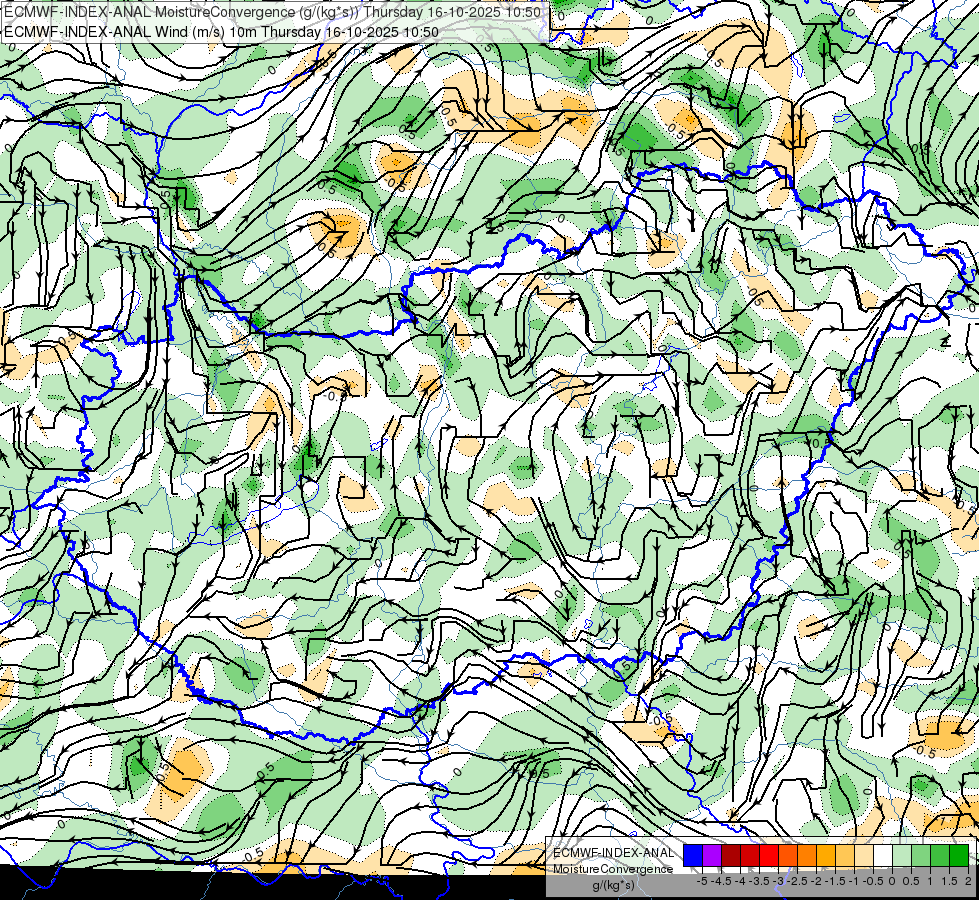Screen dimensions: 979x900
Task: Click the '-3.5' legend scale value
Action: coord(759,881)
